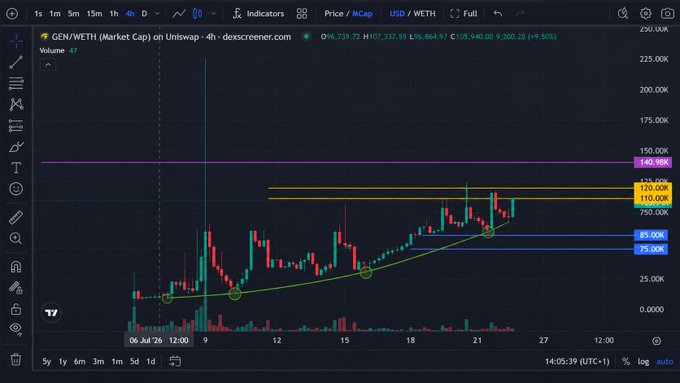
Task: Click the Volume indicator label
Action: (x=52, y=51)
